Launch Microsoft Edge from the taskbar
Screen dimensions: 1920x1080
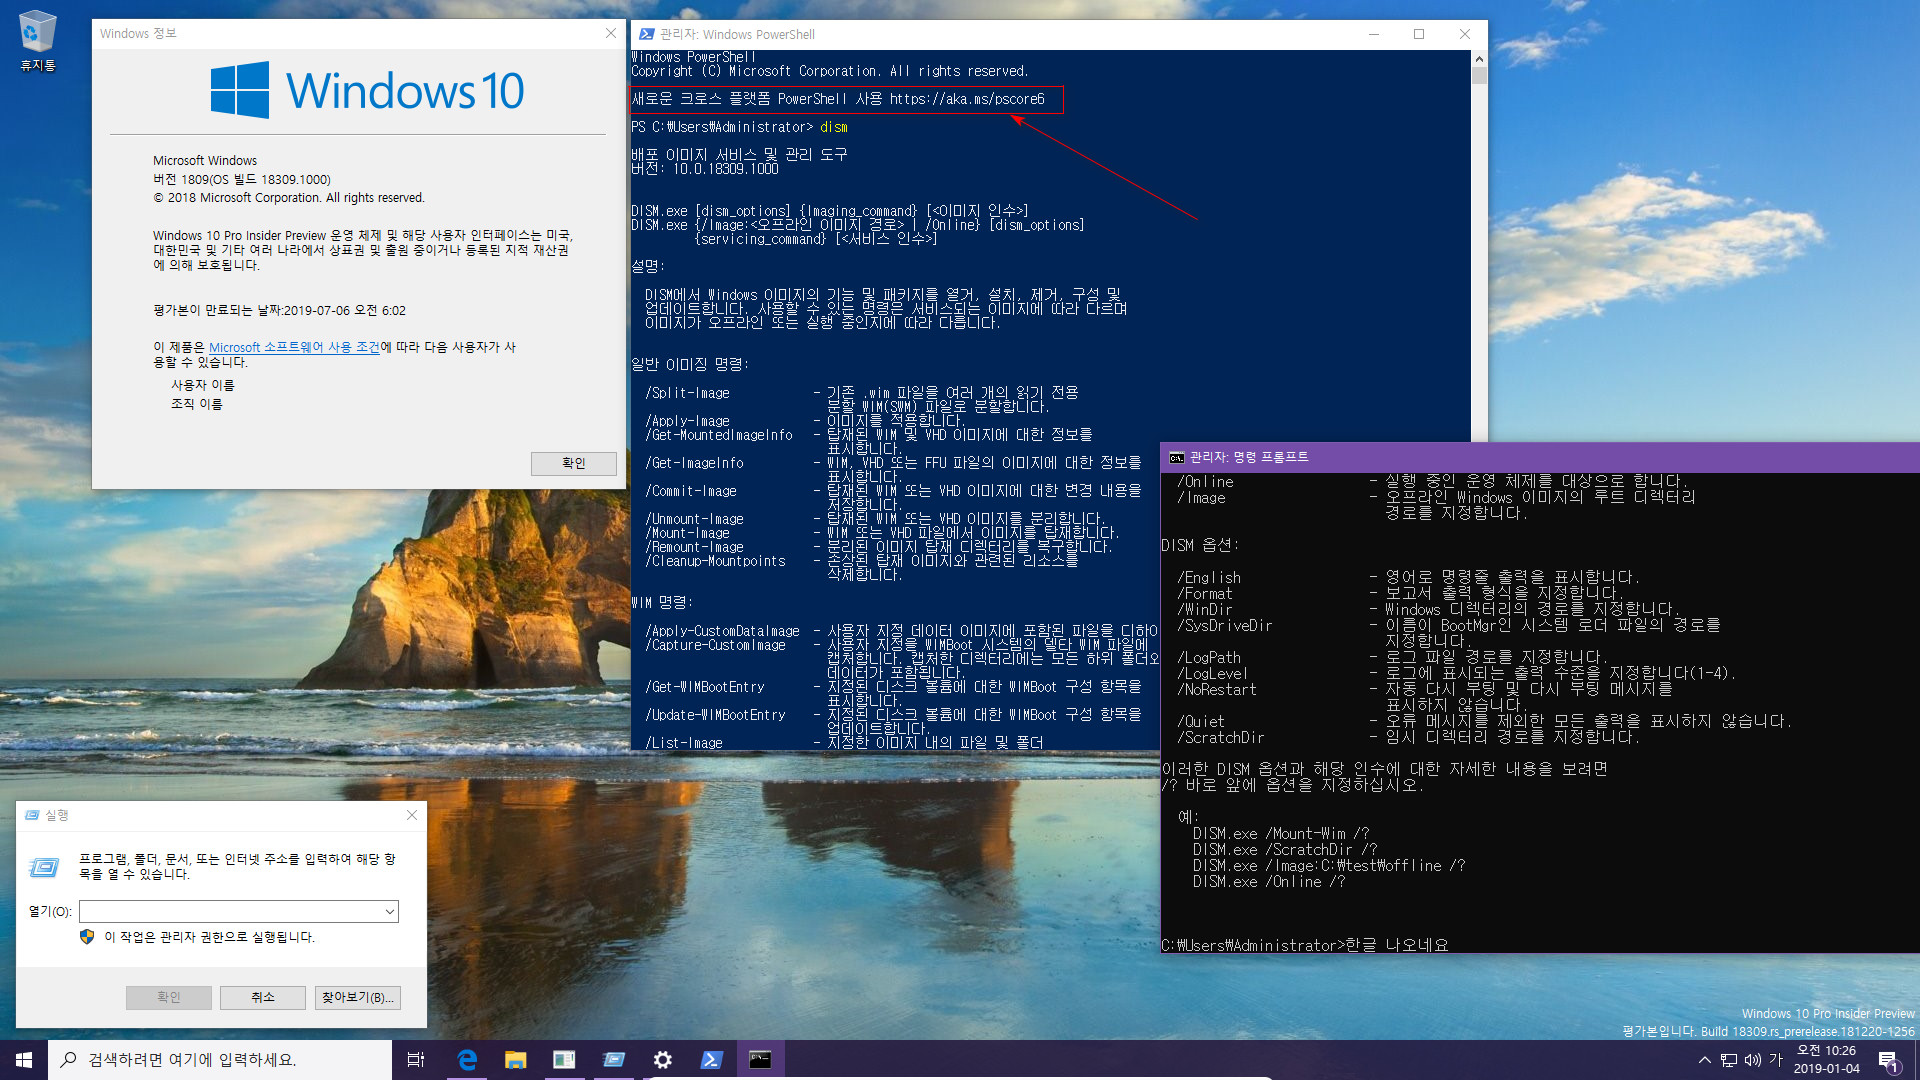tap(467, 1060)
